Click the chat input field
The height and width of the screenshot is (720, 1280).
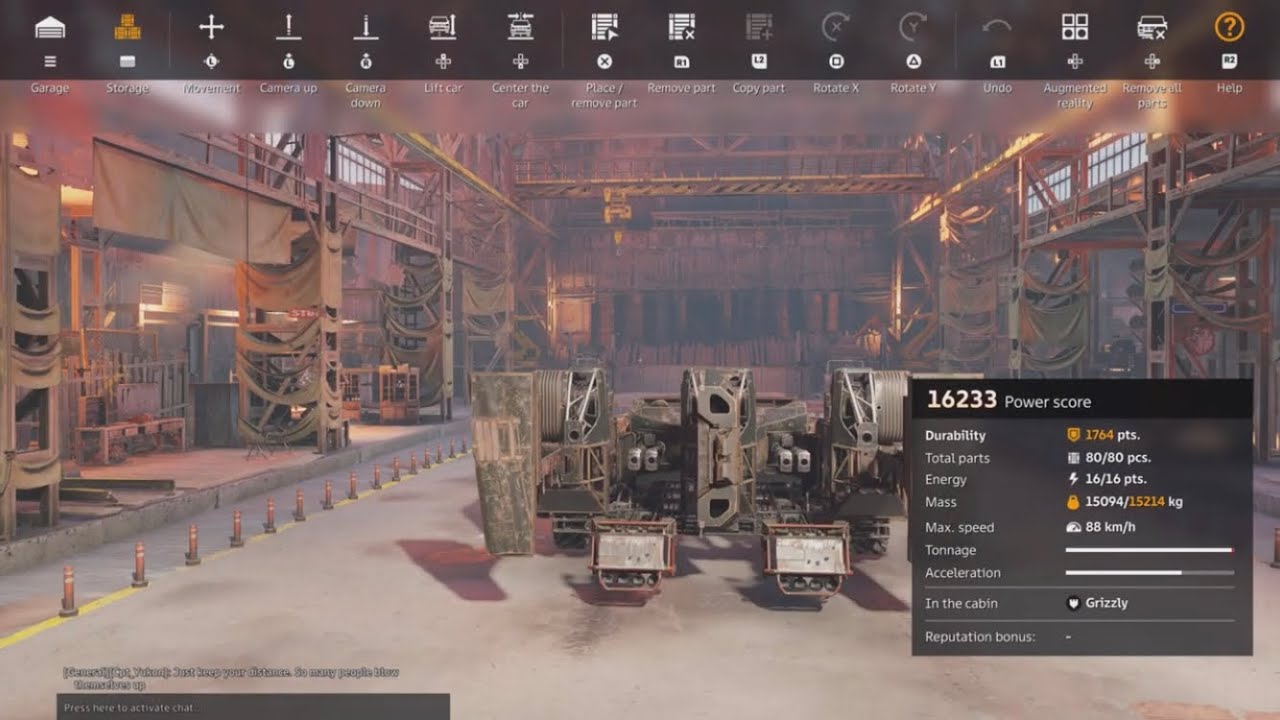pyautogui.click(x=253, y=707)
